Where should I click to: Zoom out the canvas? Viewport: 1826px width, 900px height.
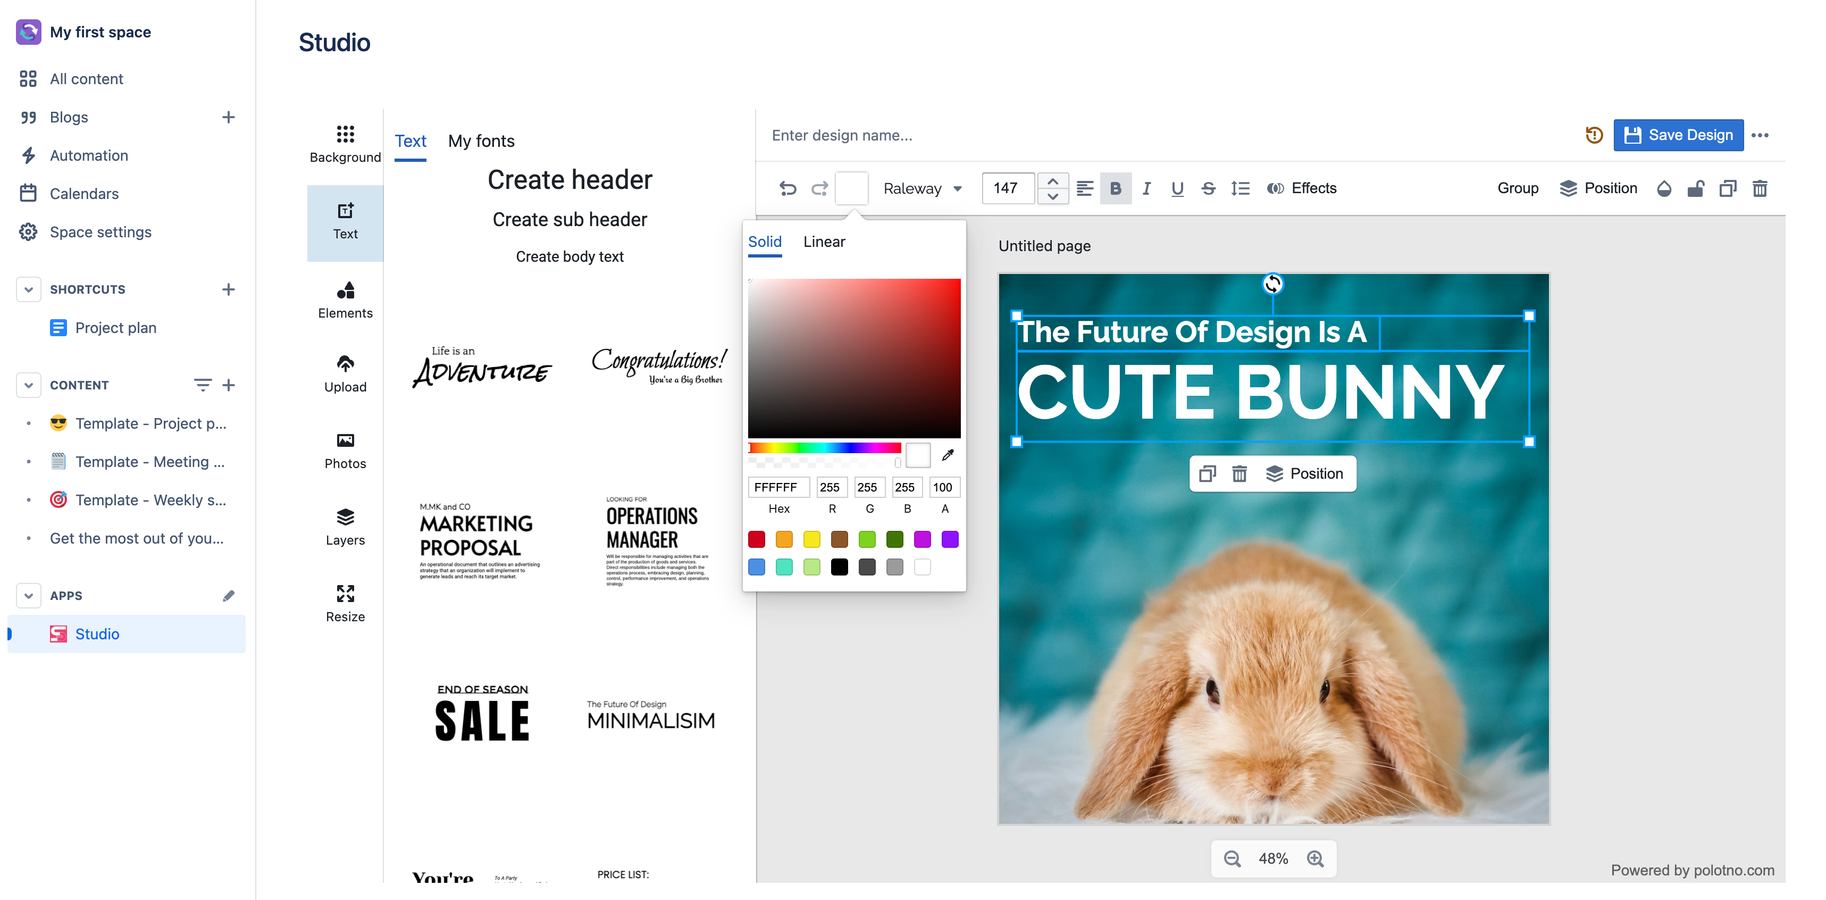click(1232, 859)
